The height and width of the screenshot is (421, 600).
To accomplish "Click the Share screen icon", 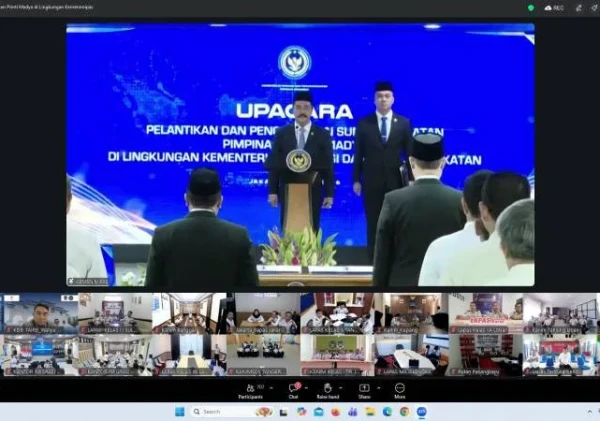I will (364, 391).
